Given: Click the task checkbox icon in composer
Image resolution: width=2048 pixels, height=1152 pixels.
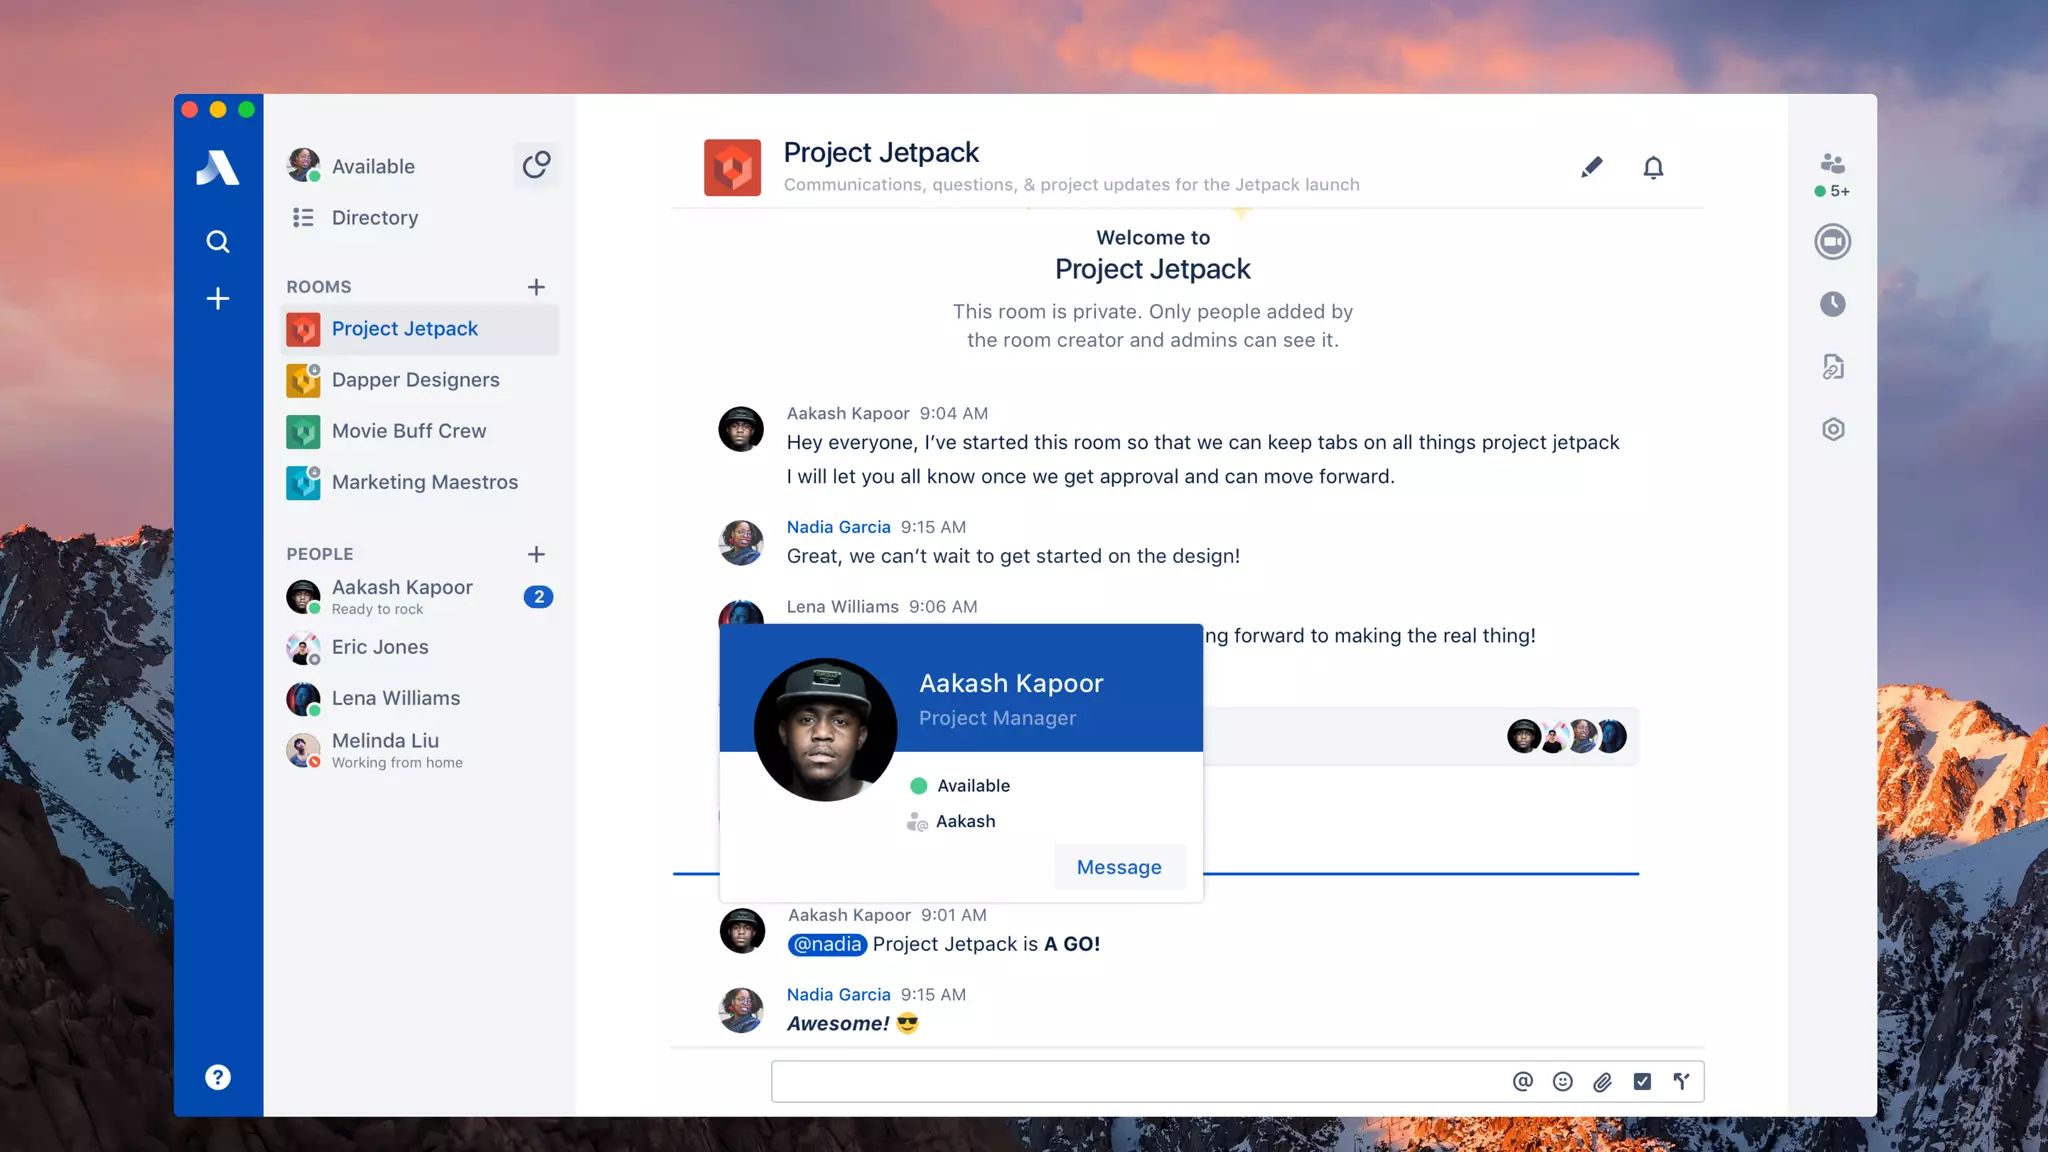Looking at the screenshot, I should point(1642,1081).
